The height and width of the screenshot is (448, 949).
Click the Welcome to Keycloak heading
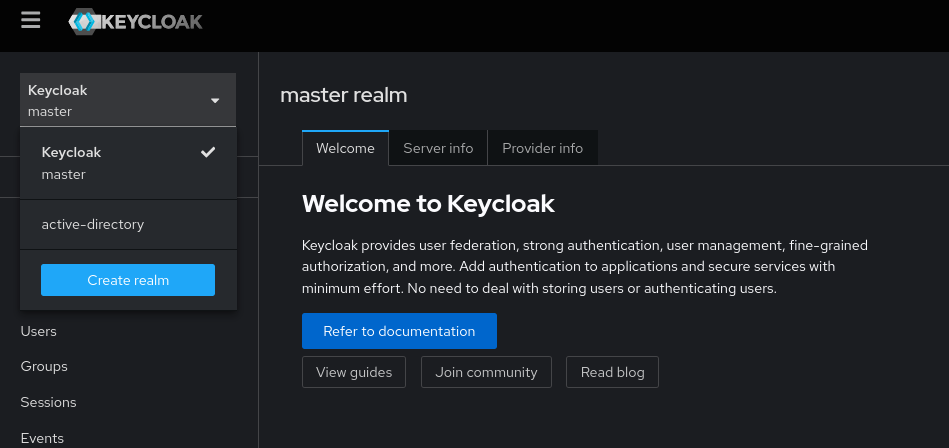pos(429,204)
